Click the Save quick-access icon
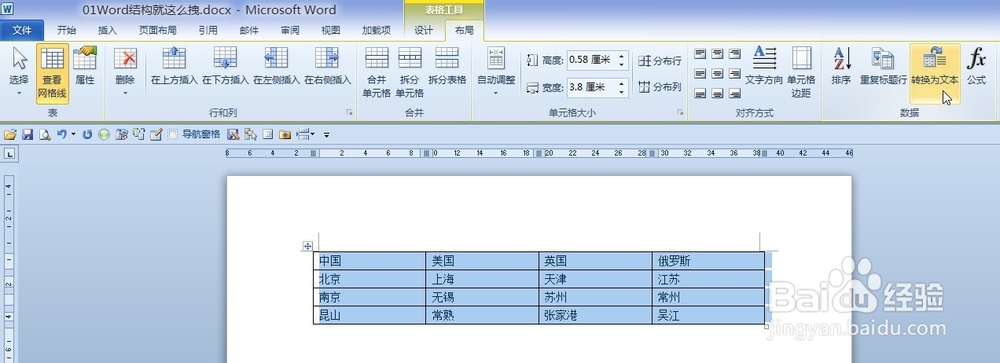Screen dimensions: 1000x363 click(27, 135)
